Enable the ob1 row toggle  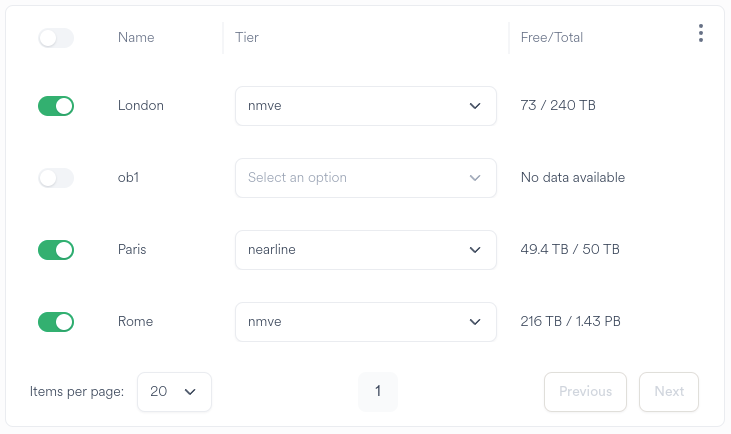click(56, 178)
